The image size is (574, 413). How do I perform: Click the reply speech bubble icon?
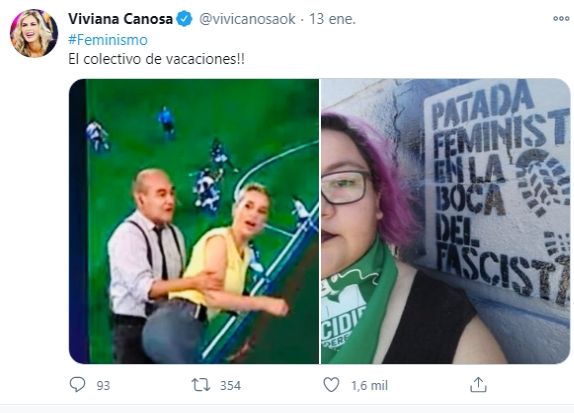pyautogui.click(x=77, y=385)
